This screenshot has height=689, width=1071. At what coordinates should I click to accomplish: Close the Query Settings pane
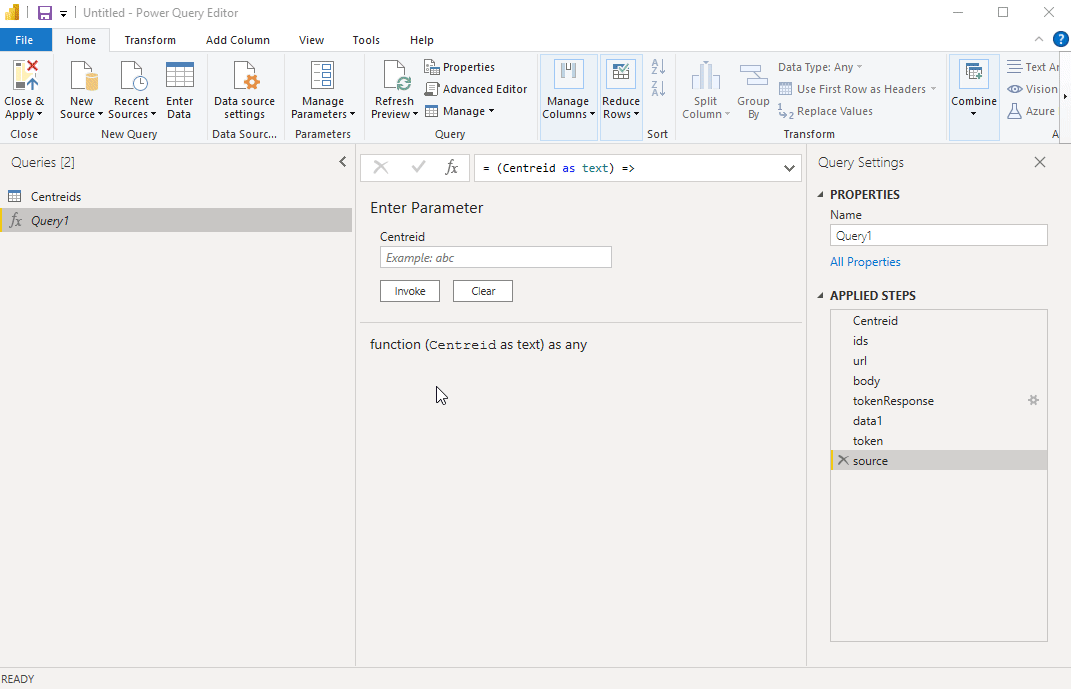point(1040,162)
